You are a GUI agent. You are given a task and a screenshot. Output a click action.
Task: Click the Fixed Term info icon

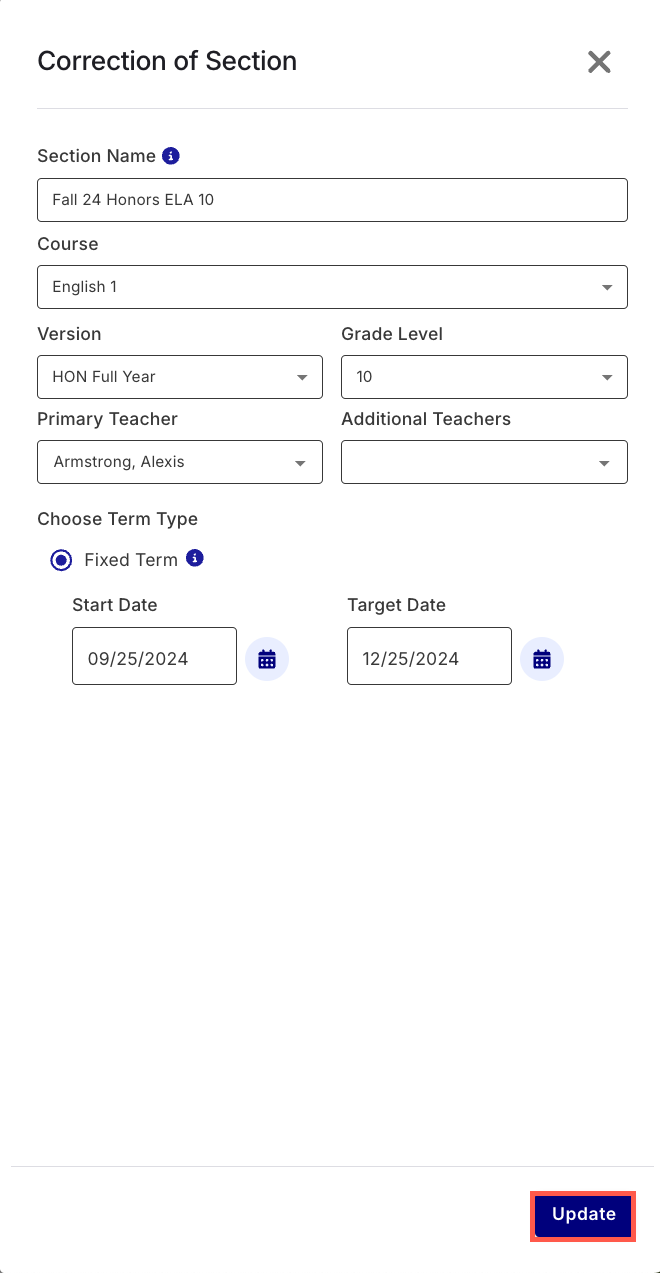pos(195,559)
